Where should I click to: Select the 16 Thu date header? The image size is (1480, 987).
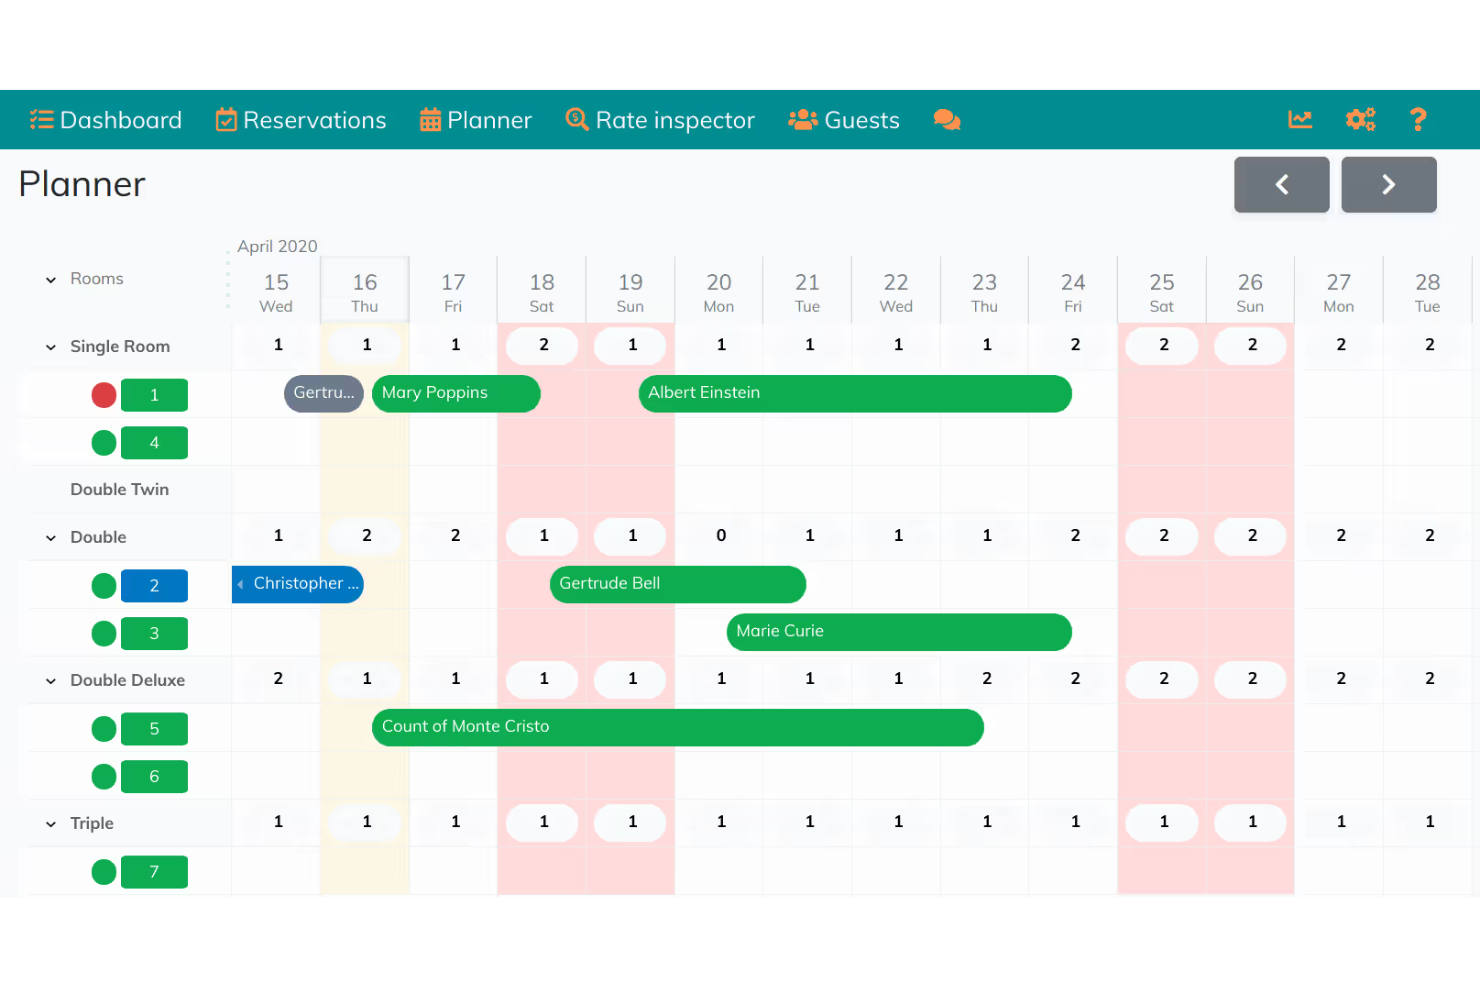click(365, 292)
